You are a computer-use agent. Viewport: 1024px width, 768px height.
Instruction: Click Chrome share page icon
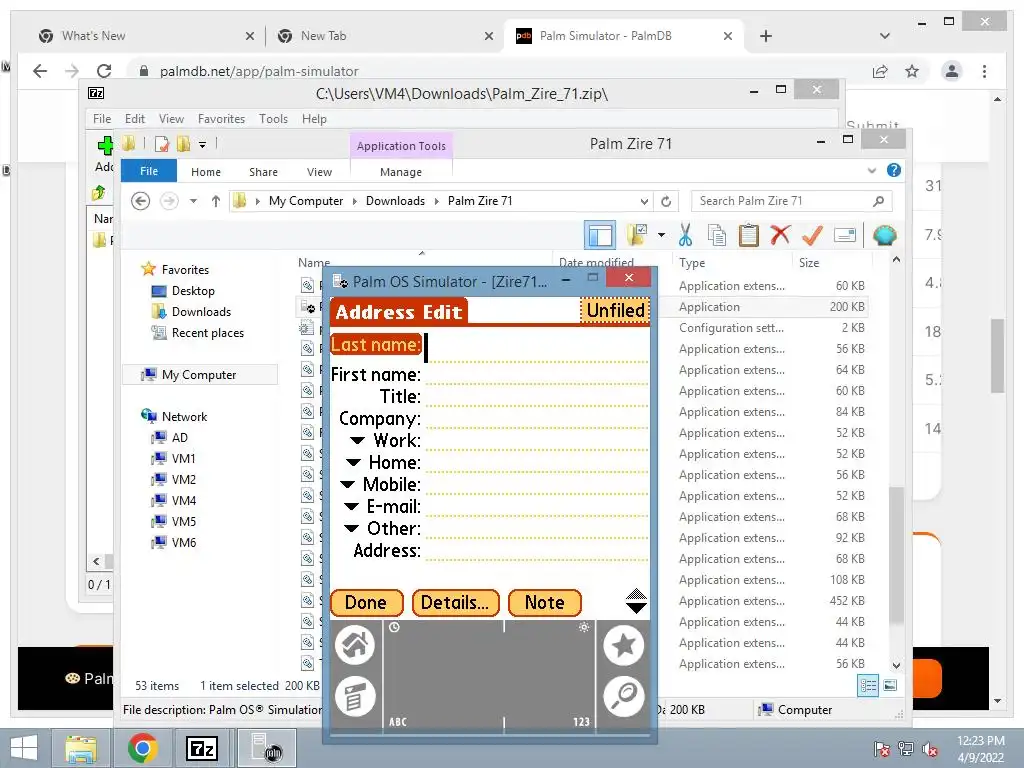point(880,71)
